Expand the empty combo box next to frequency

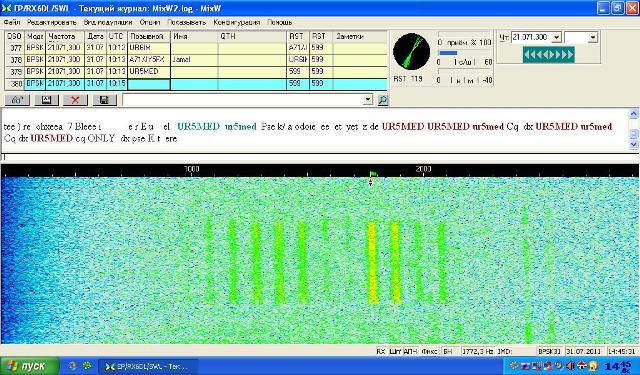point(592,38)
